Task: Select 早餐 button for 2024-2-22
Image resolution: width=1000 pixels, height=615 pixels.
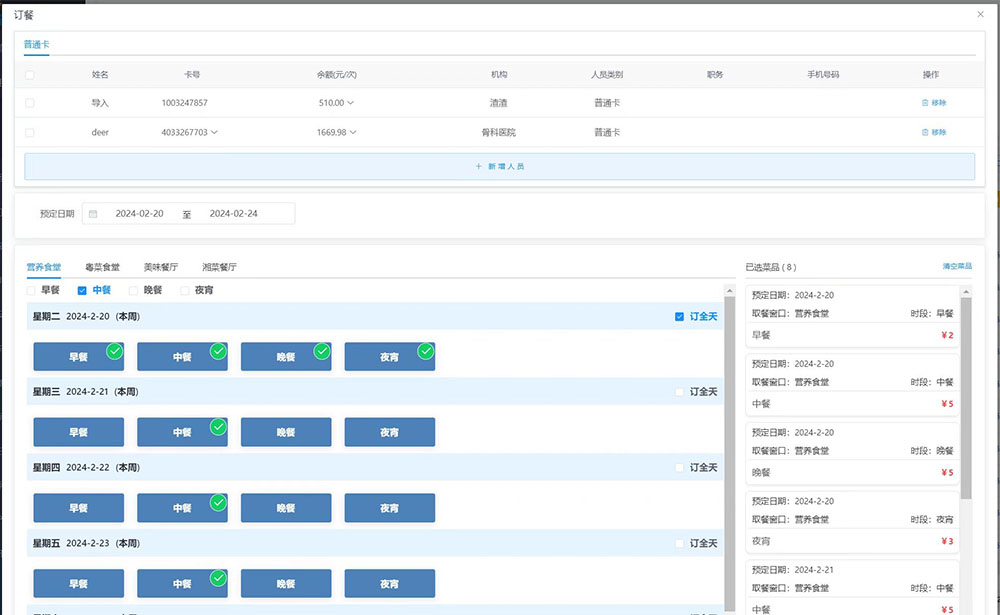Action: 78,508
